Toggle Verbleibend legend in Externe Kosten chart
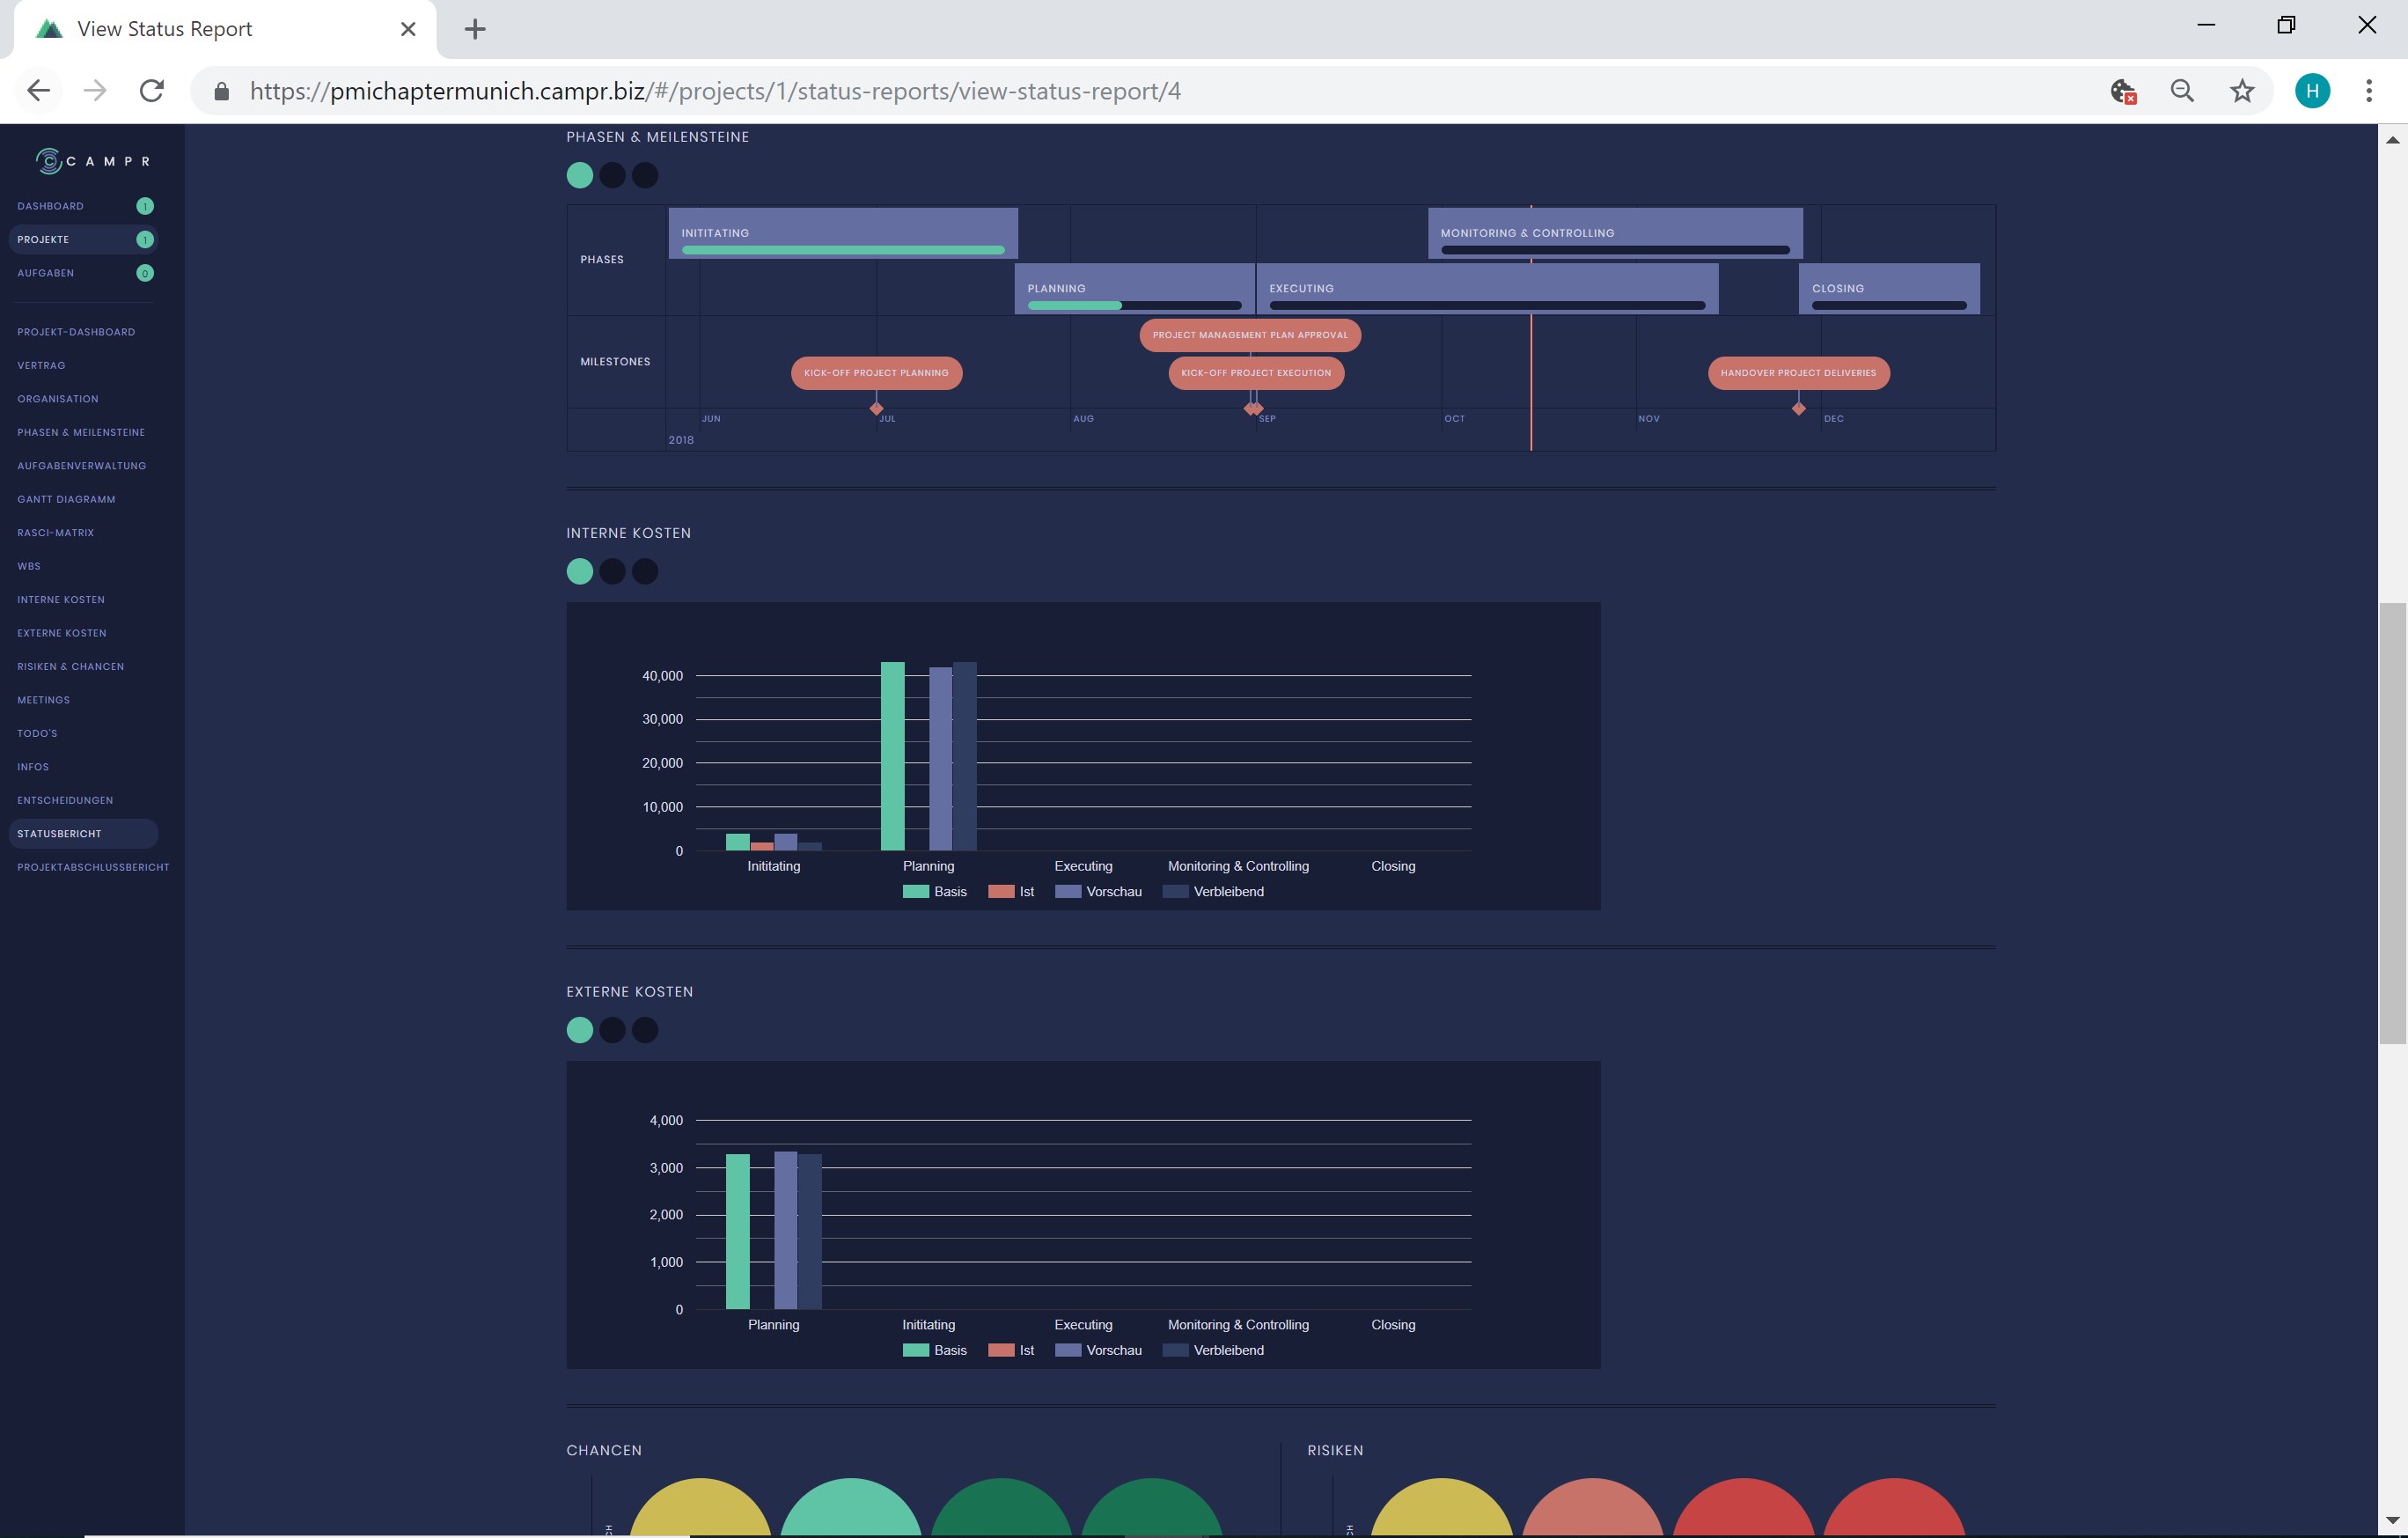2408x1538 pixels. (1214, 1351)
